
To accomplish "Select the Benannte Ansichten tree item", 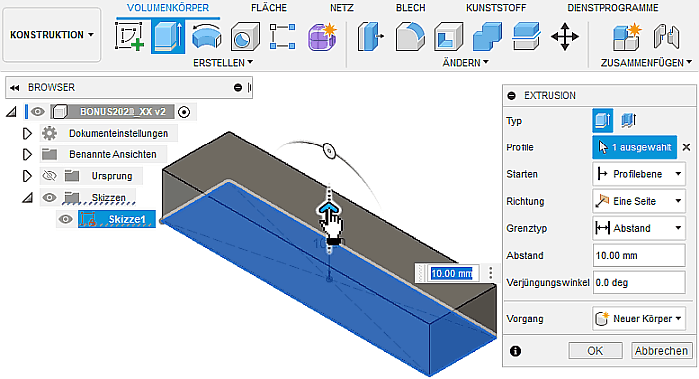I will (x=112, y=154).
